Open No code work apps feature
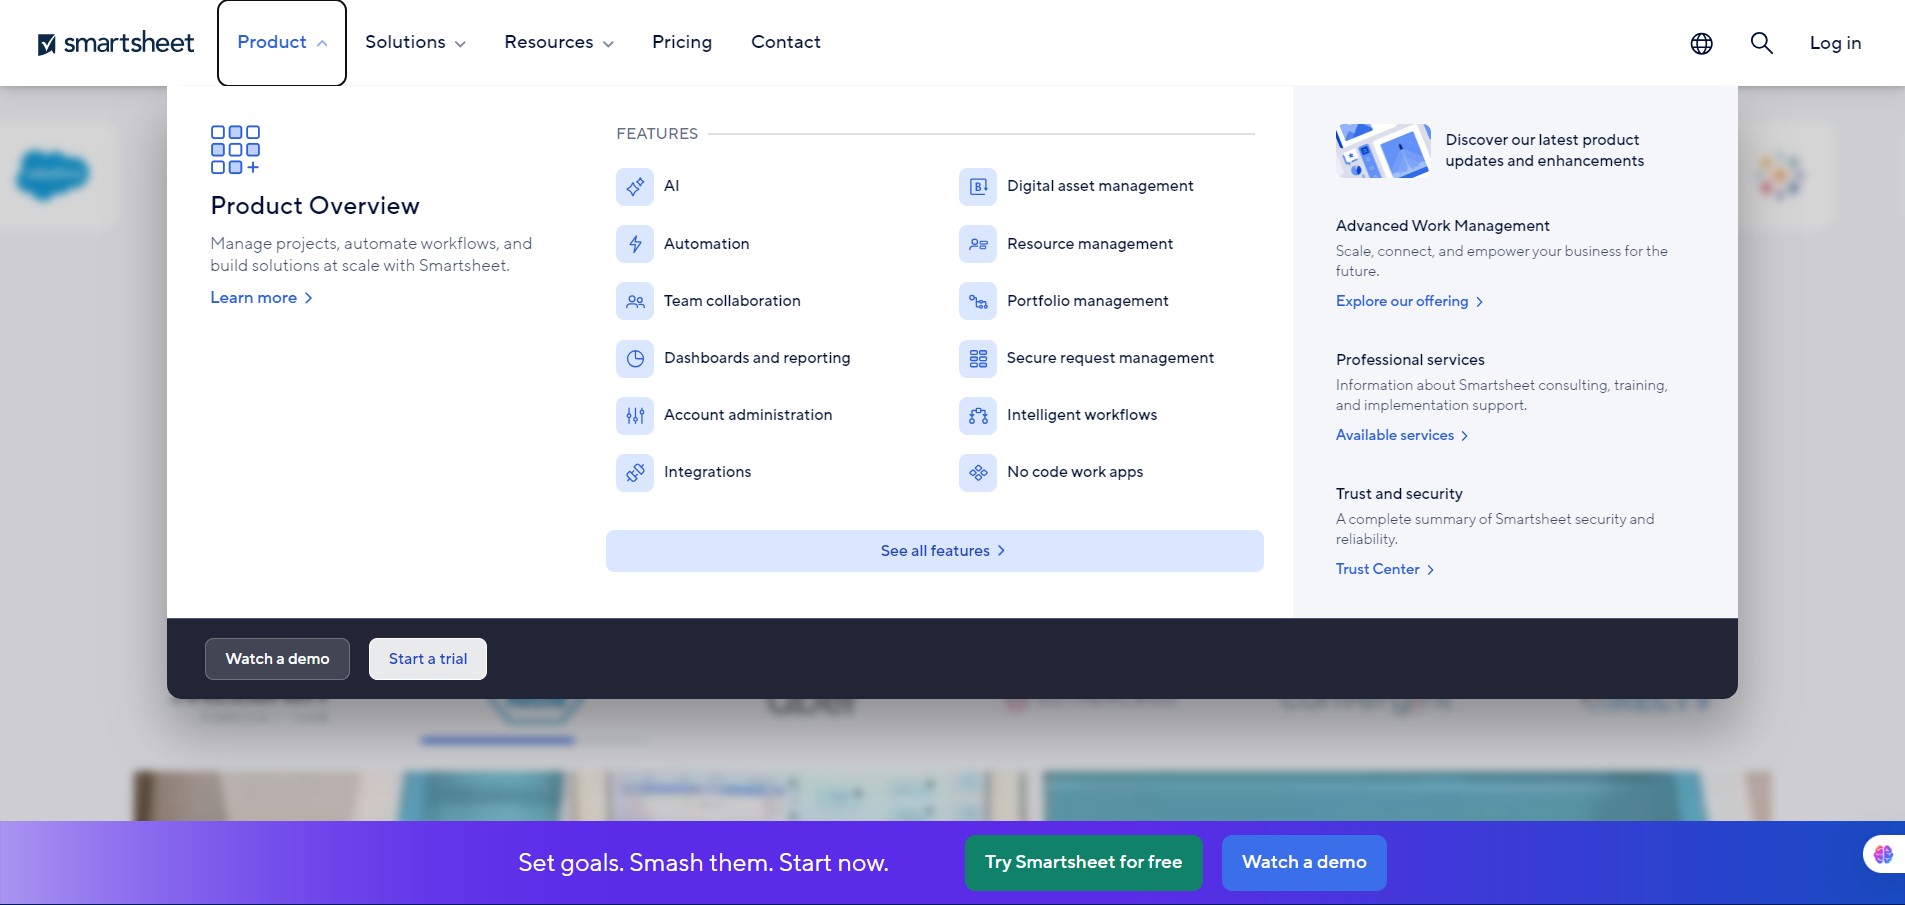This screenshot has width=1905, height=905. 1075,472
